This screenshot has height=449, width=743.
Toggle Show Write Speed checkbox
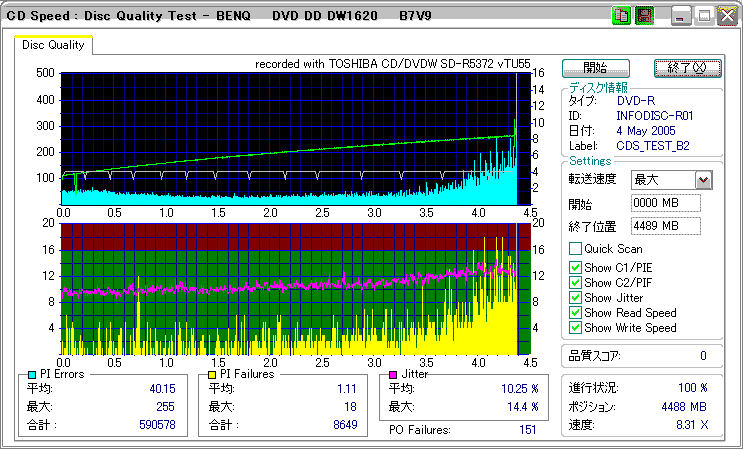click(575, 327)
